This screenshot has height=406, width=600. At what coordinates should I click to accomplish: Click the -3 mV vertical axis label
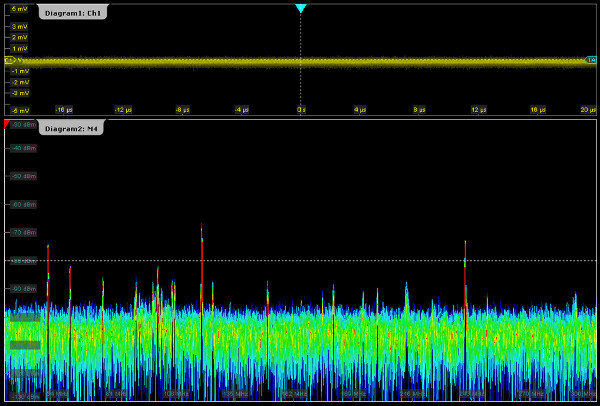click(x=20, y=93)
